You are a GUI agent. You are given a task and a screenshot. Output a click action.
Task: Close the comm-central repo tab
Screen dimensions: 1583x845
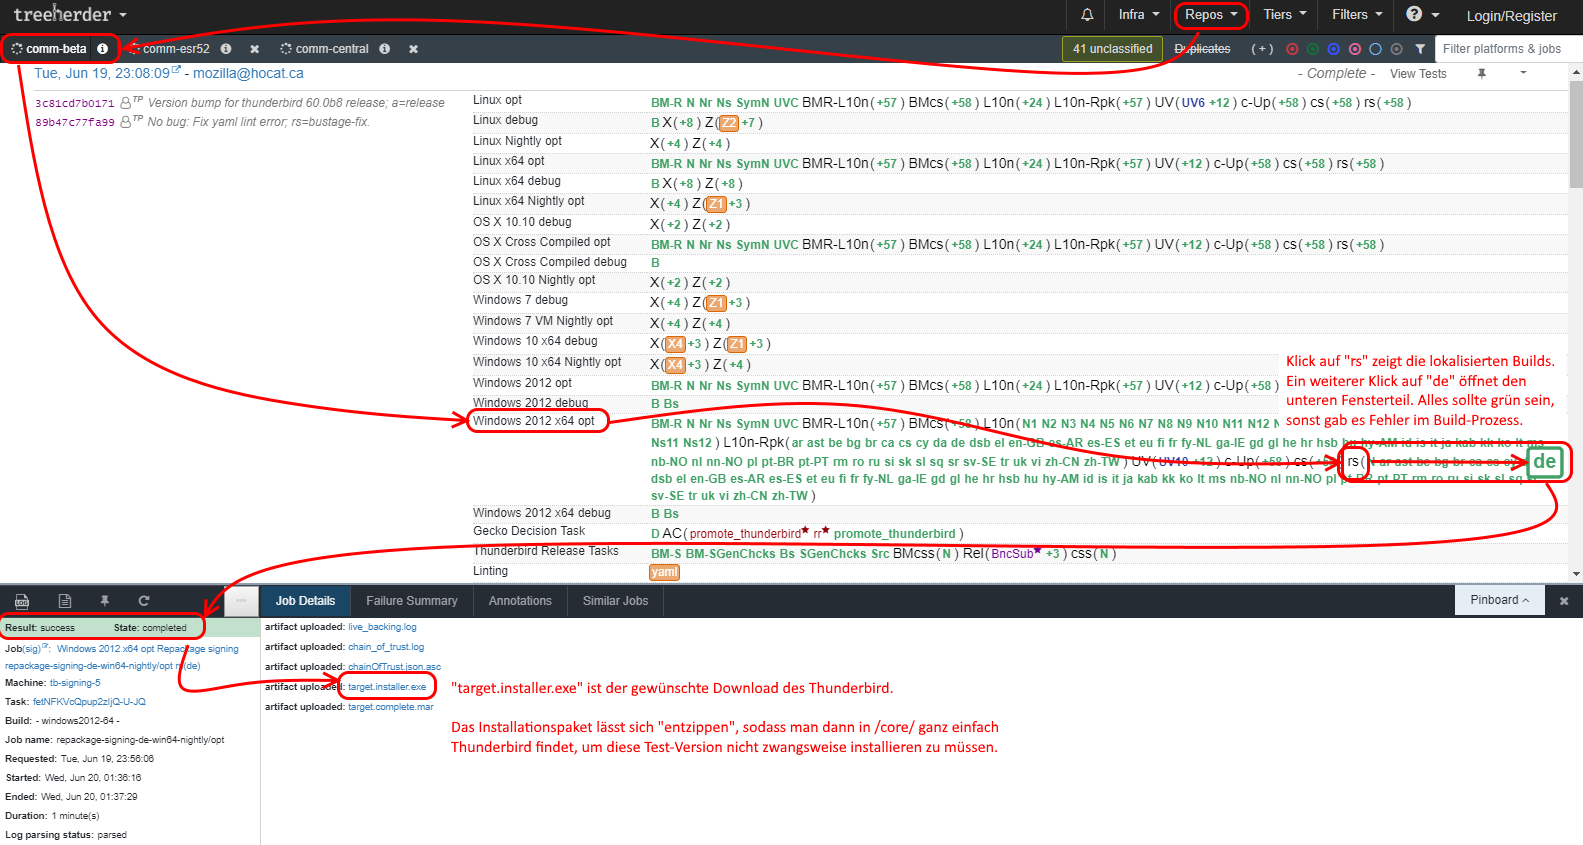click(413, 49)
